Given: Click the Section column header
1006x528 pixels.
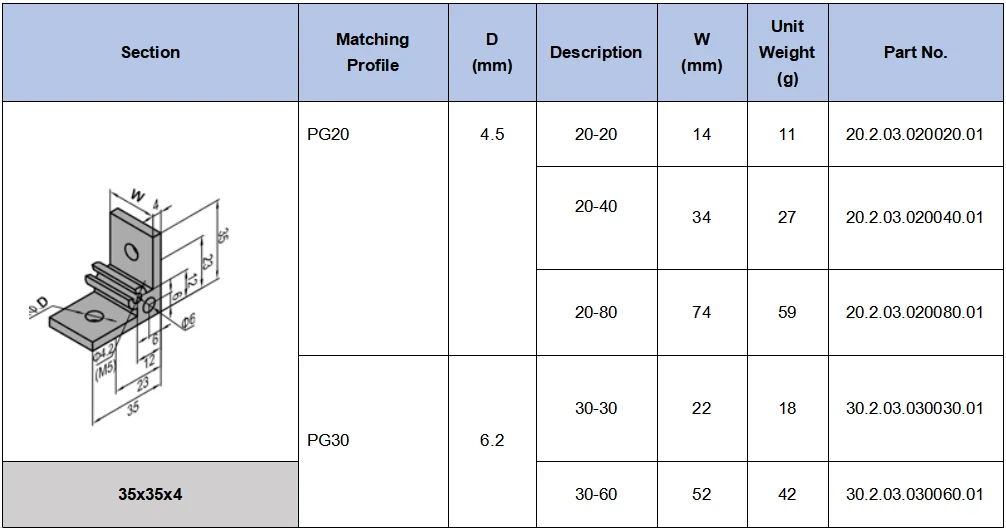Looking at the screenshot, I should tap(150, 52).
